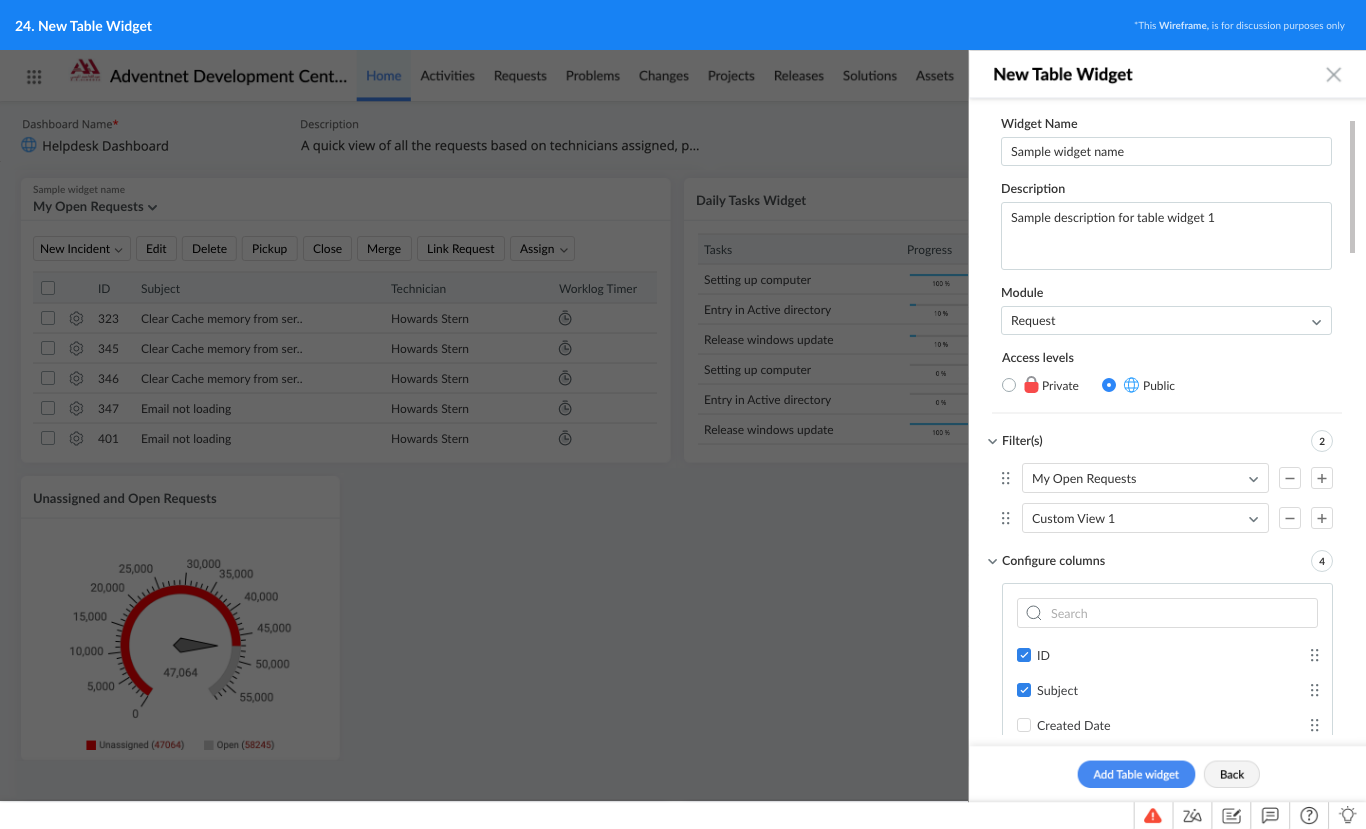Open the apps grid launcher icon
Screen dimensions: 1366x829
pyautogui.click(x=34, y=77)
